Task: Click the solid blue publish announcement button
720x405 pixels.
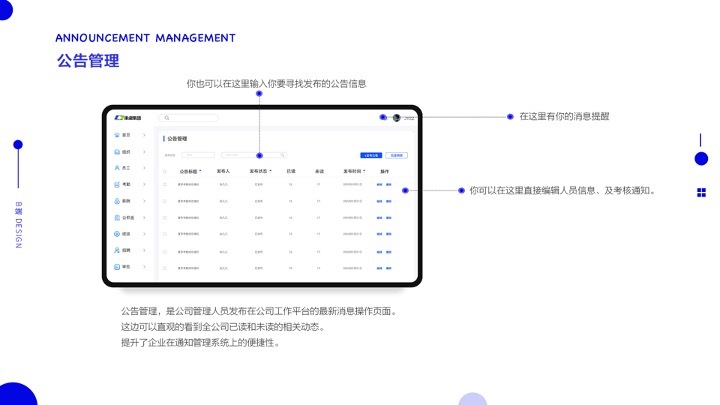Action: tap(371, 155)
